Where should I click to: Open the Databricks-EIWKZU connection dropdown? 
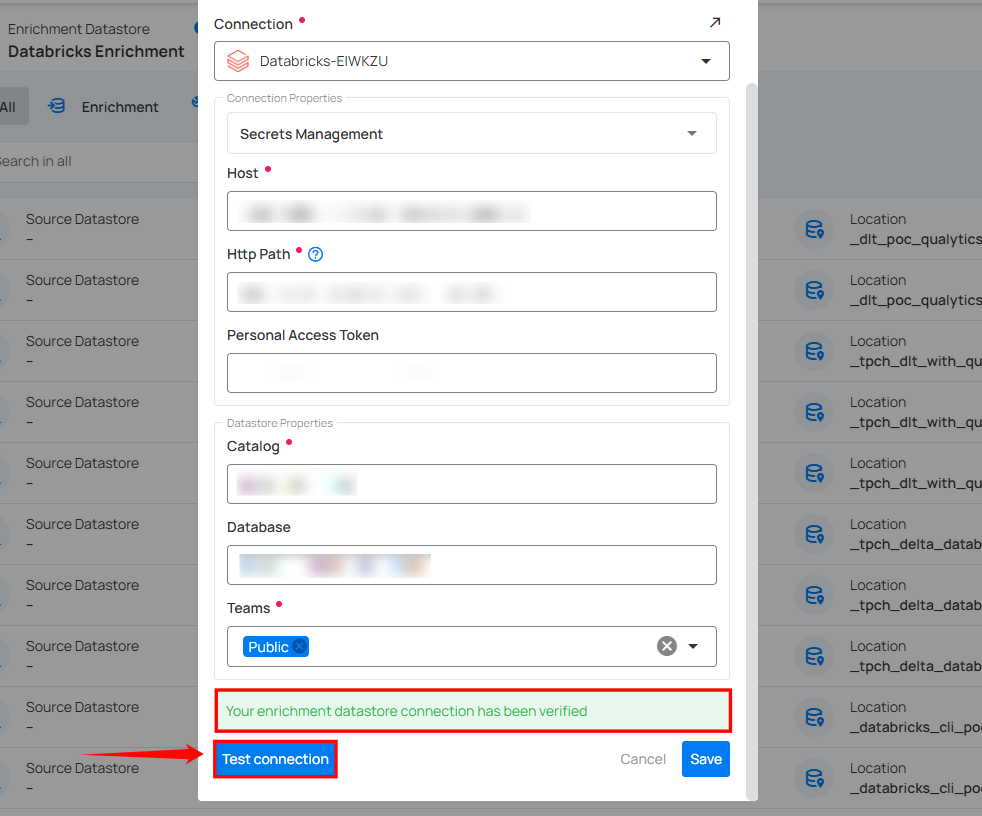point(472,61)
